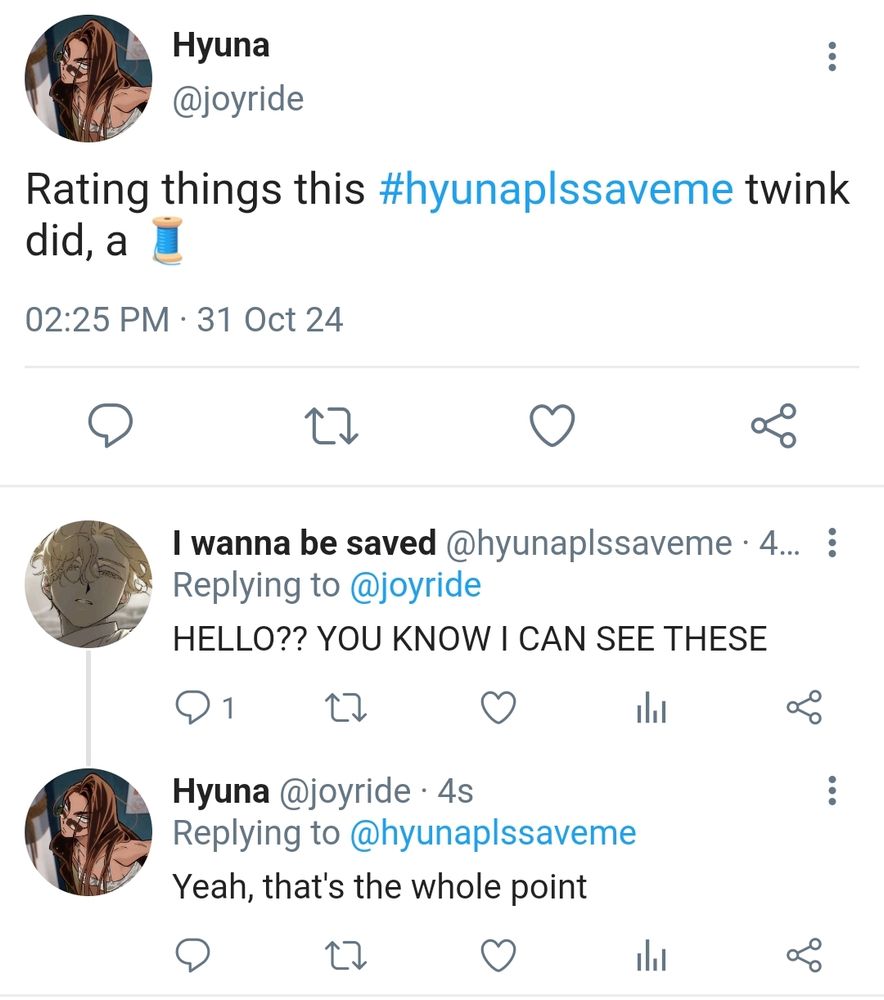884x1000 pixels.
Task: Retweet the "that's the whole point" reply
Action: (x=346, y=955)
